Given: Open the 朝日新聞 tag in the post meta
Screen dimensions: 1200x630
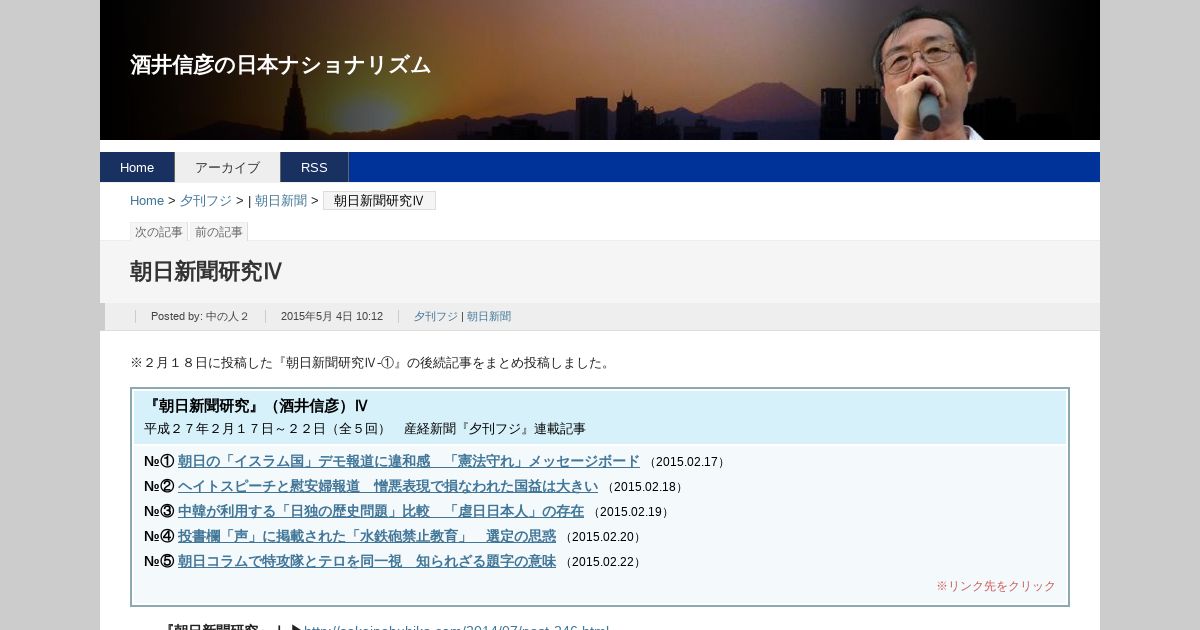Looking at the screenshot, I should pos(489,316).
